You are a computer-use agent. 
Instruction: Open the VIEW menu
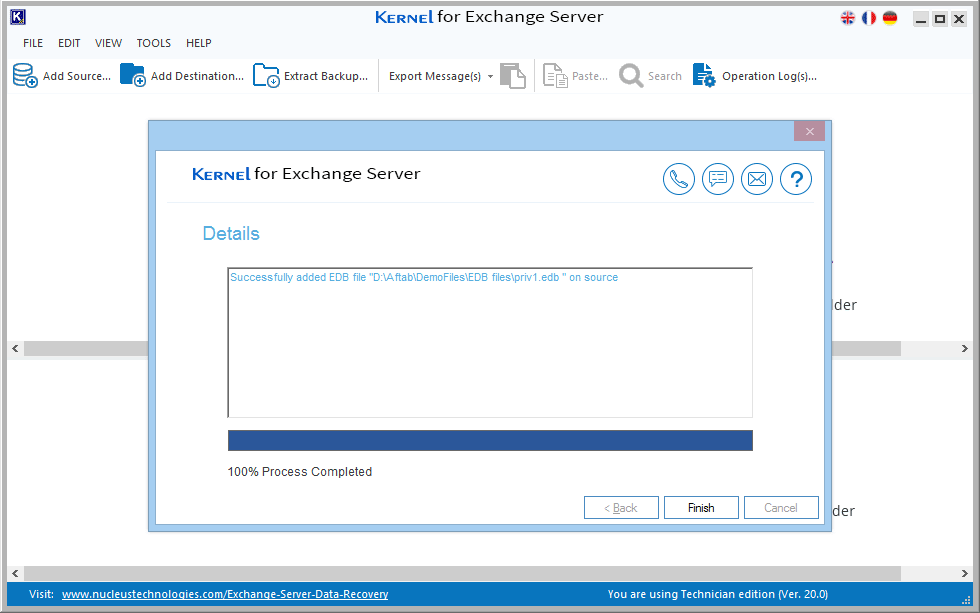108,43
